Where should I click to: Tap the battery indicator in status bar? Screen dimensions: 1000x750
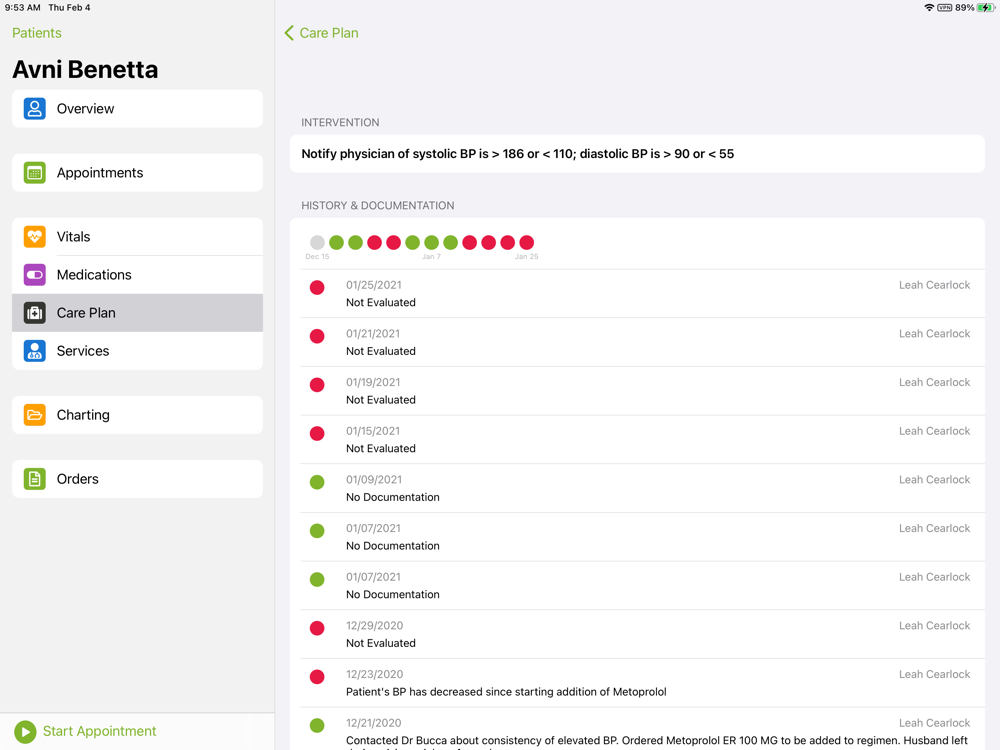point(985,8)
